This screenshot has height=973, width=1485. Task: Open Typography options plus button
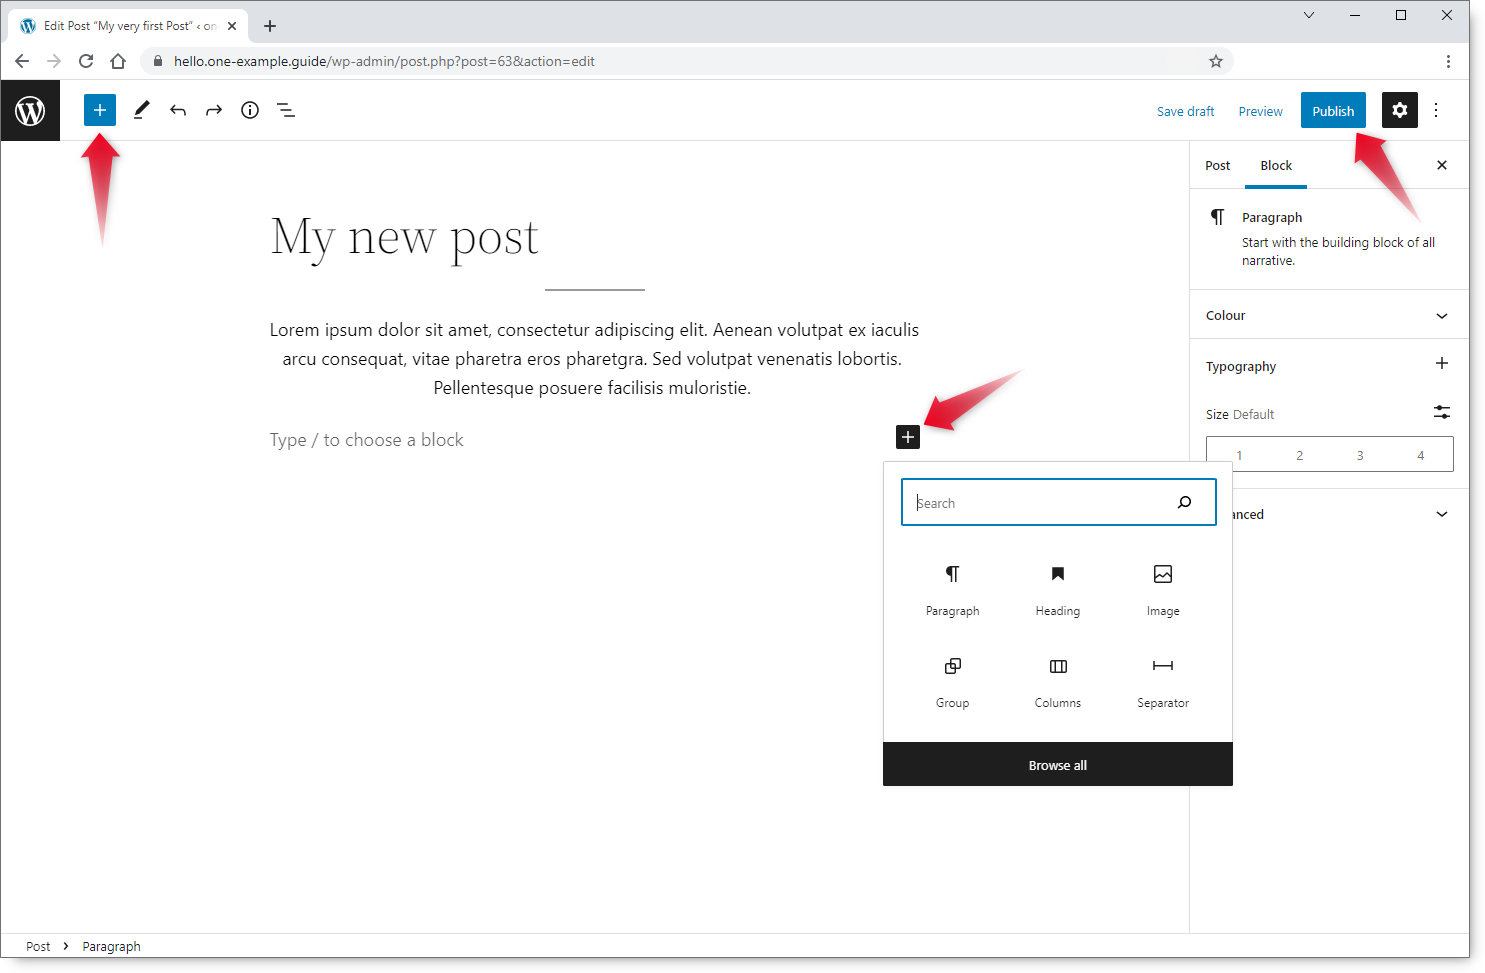[1441, 364]
